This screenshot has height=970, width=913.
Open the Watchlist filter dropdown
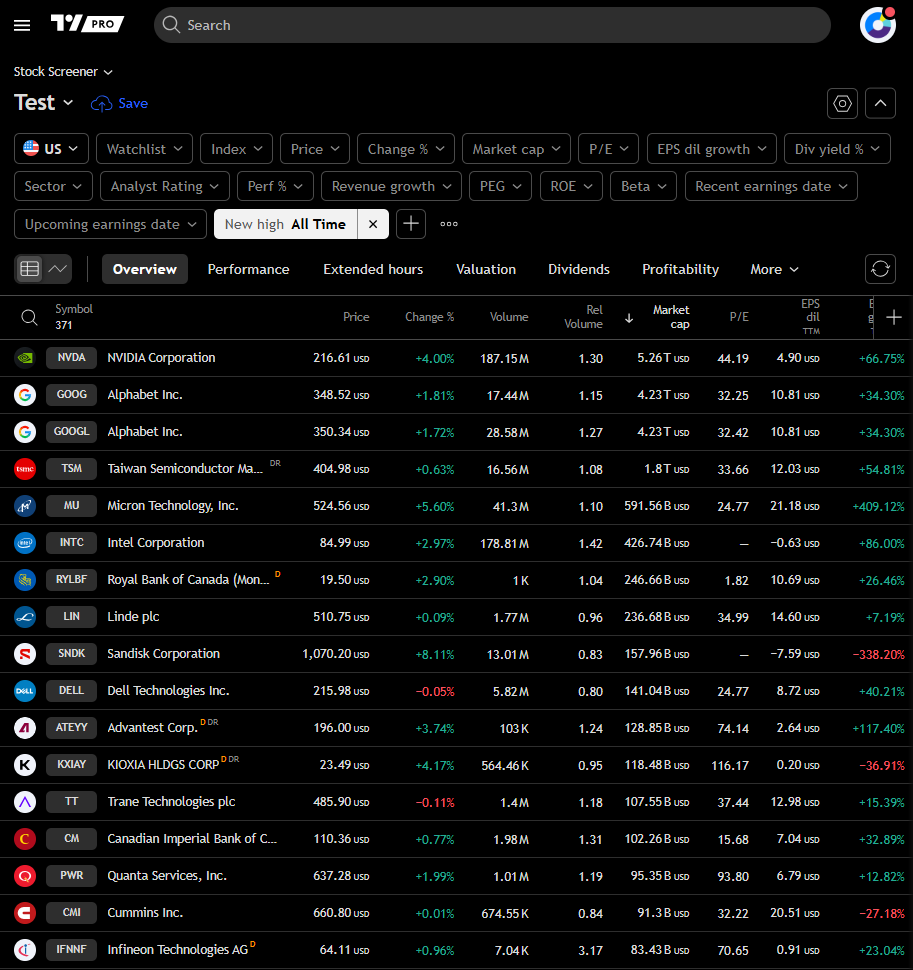(x=144, y=149)
